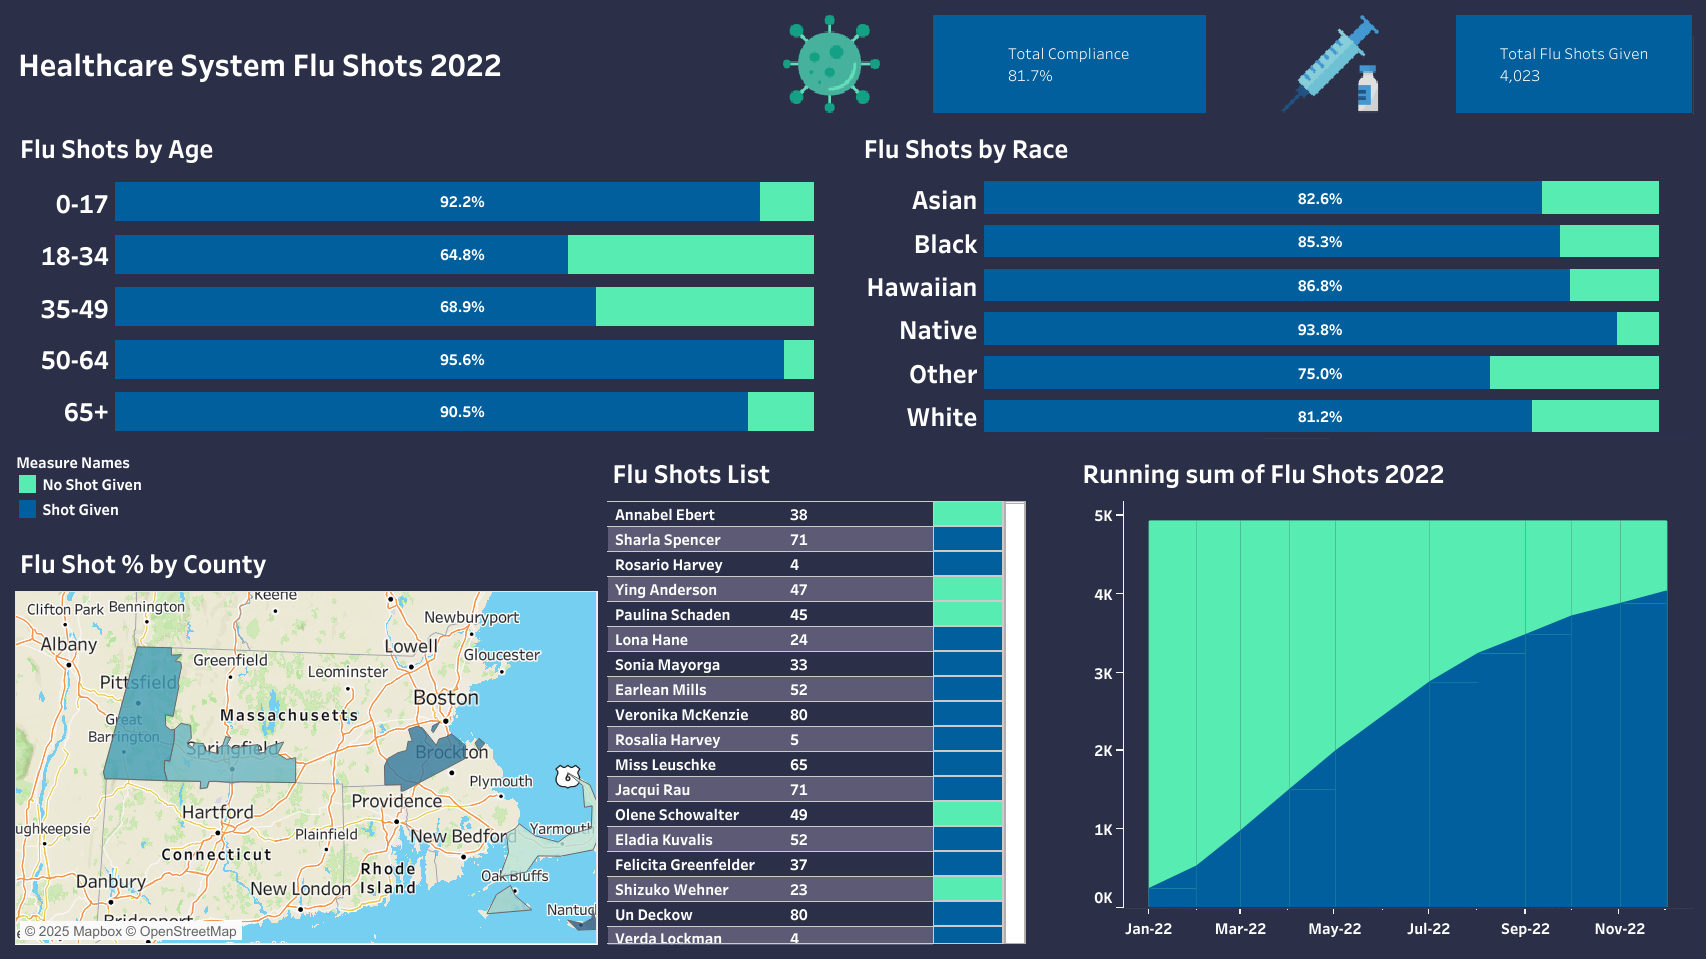This screenshot has width=1706, height=959.
Task: Click the Nov-22 axis label
Action: (x=1619, y=928)
